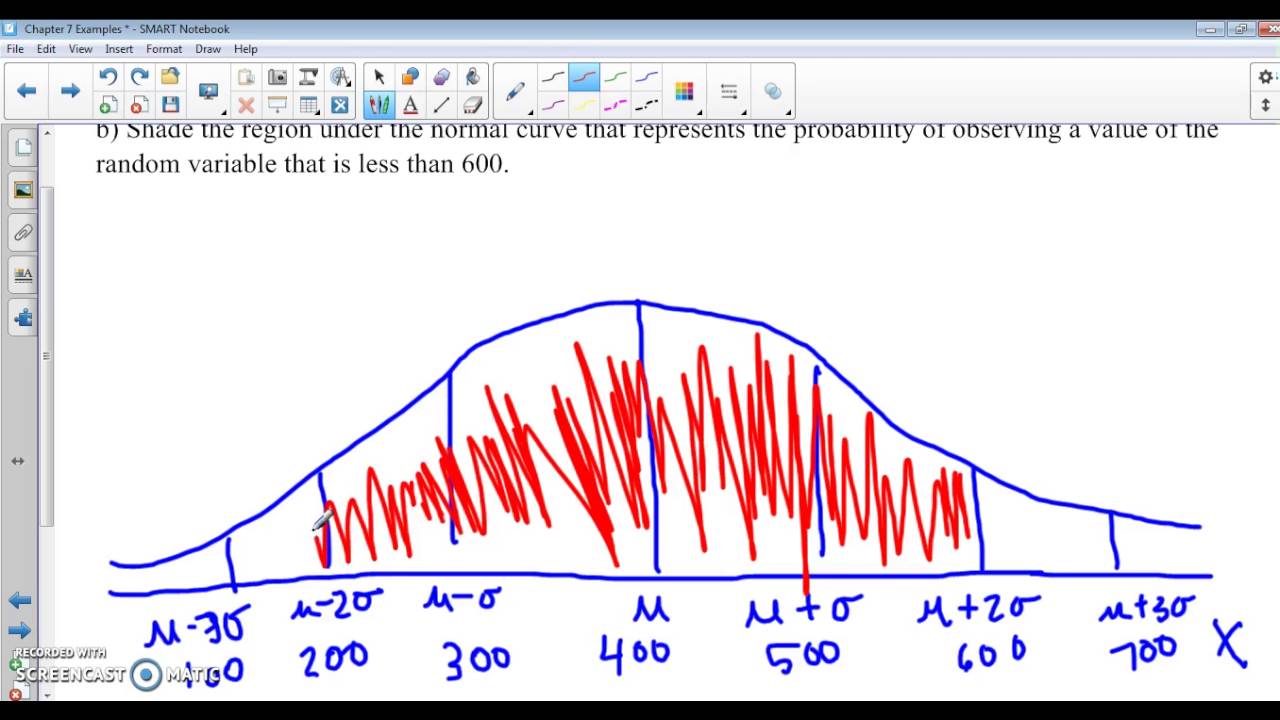The width and height of the screenshot is (1280, 720).
Task: Select the Text tool
Action: 410,105
